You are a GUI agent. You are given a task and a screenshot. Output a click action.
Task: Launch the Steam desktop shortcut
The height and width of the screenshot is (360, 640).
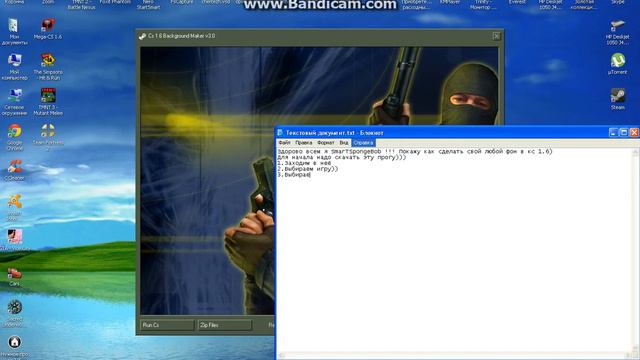pos(618,99)
